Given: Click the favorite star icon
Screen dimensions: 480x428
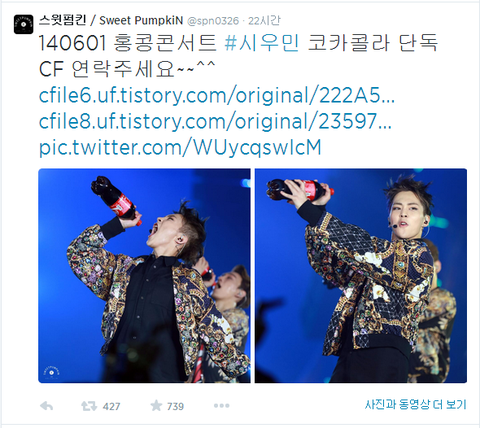Looking at the screenshot, I should coord(156,406).
